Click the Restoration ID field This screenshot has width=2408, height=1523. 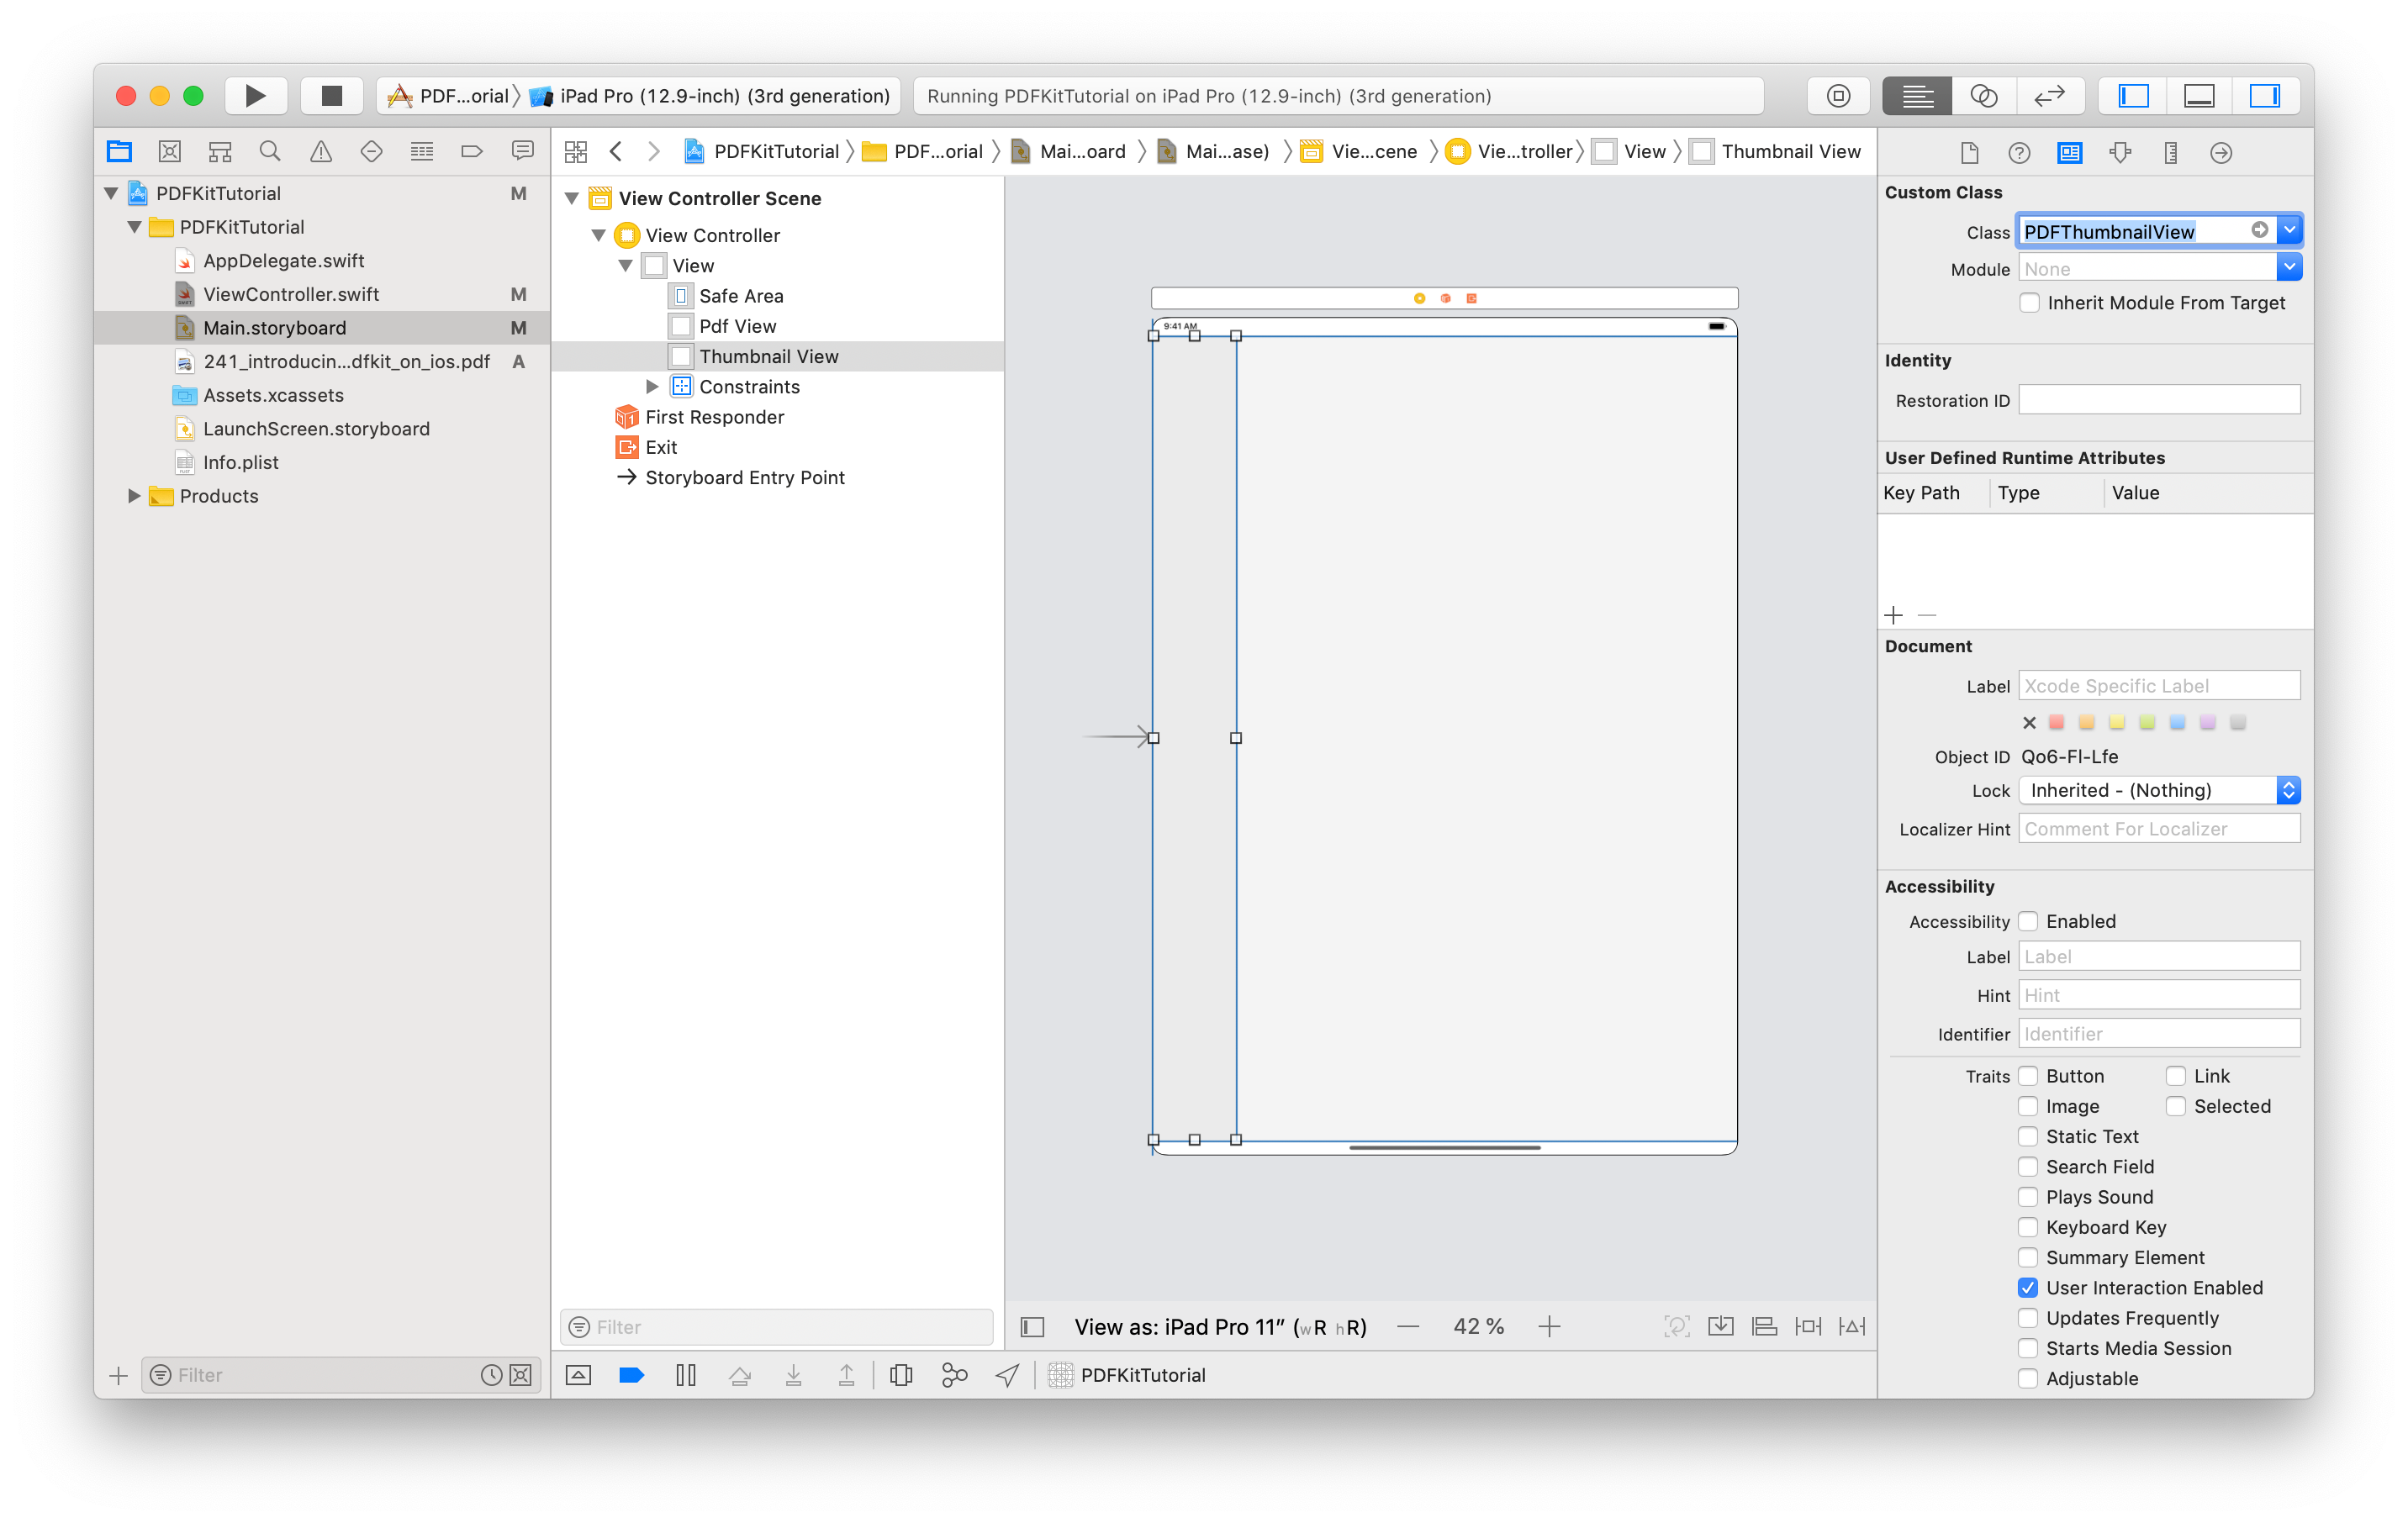2159,400
